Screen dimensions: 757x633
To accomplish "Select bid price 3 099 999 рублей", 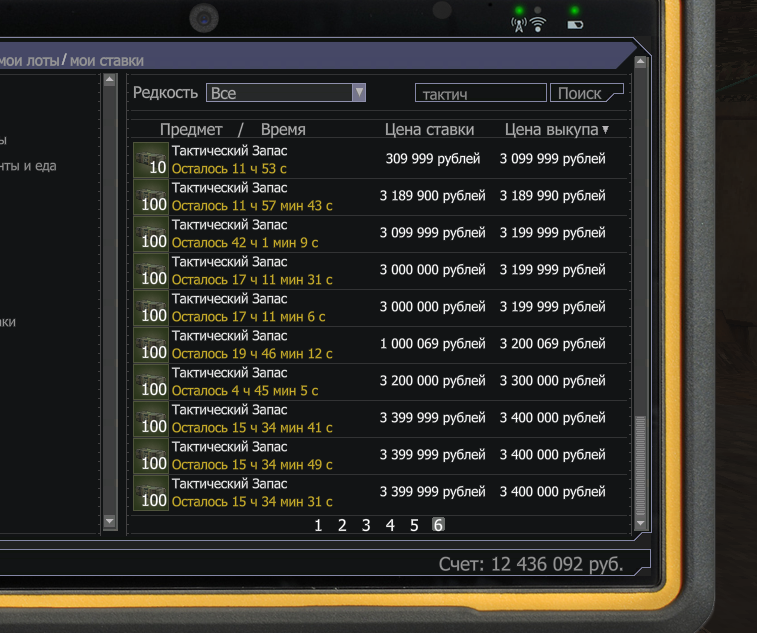I will [x=432, y=233].
